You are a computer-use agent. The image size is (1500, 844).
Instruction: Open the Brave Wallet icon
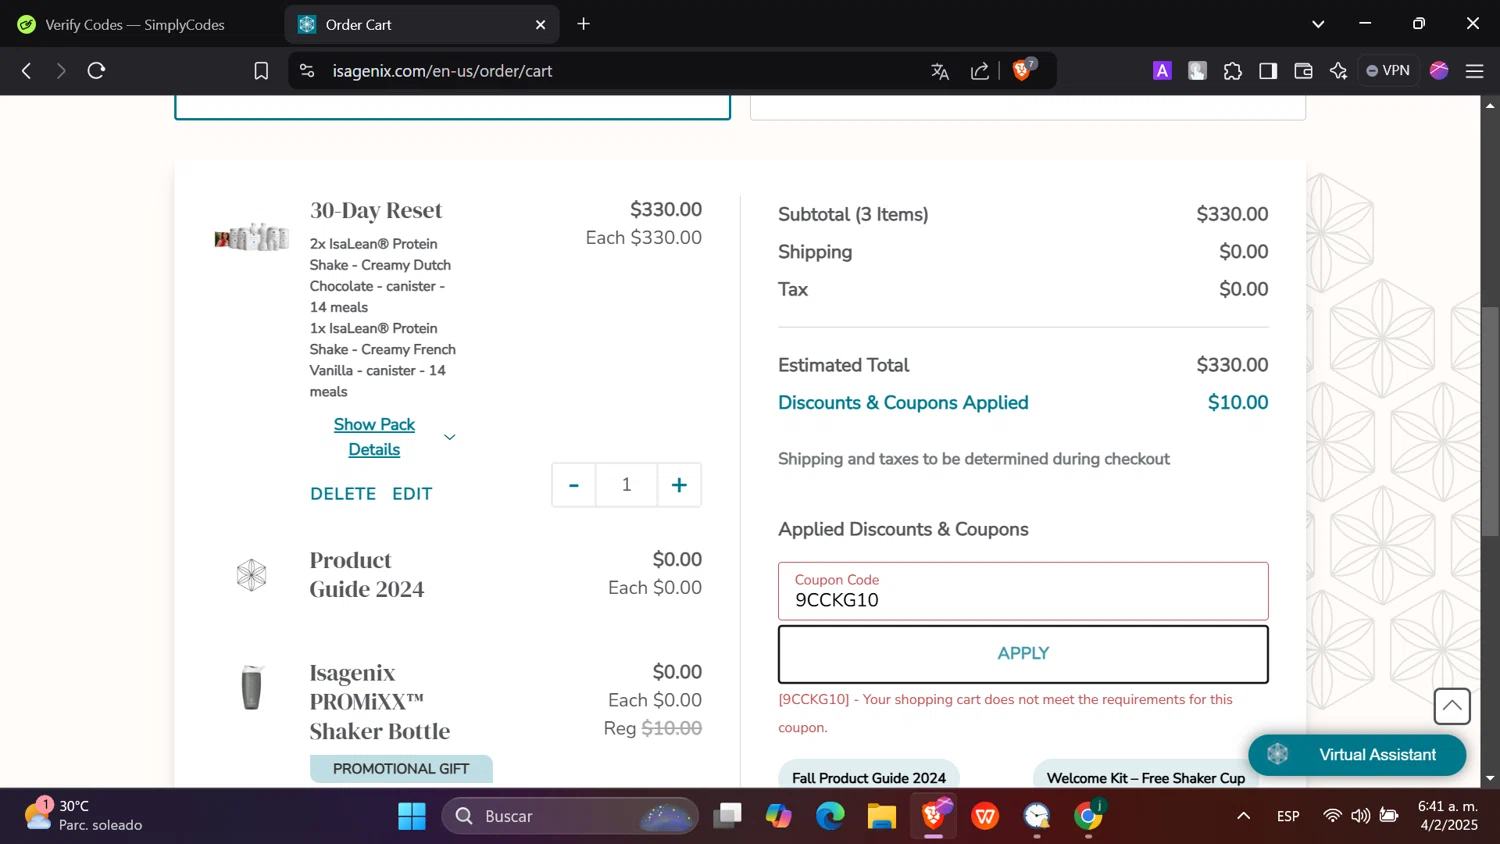(x=1303, y=71)
